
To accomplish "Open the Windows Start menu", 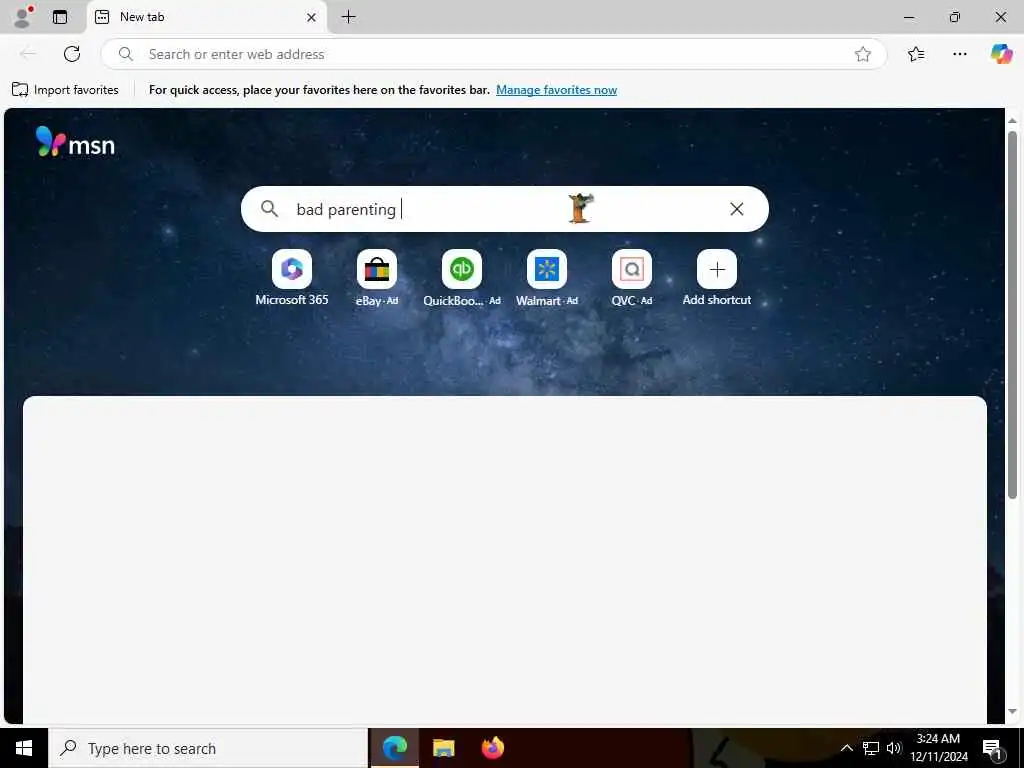I will point(24,748).
